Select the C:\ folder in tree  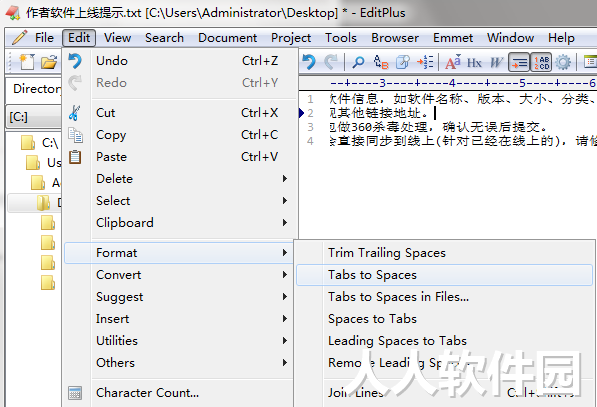[x=40, y=143]
